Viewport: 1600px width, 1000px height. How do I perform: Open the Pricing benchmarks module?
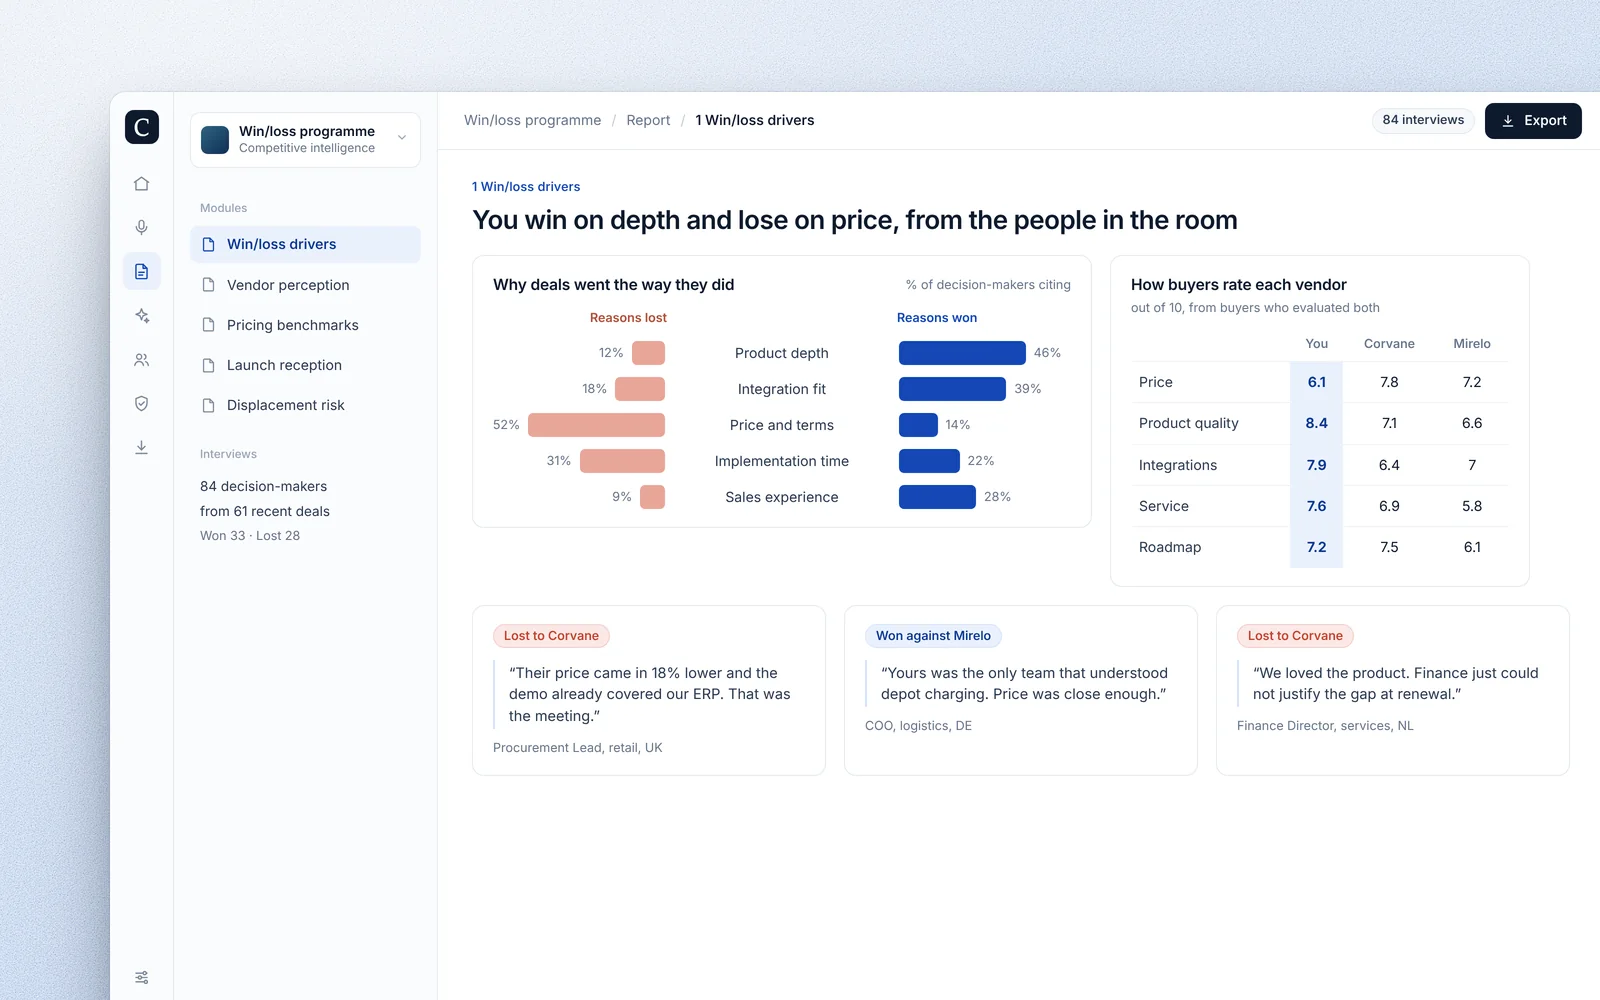305,325
